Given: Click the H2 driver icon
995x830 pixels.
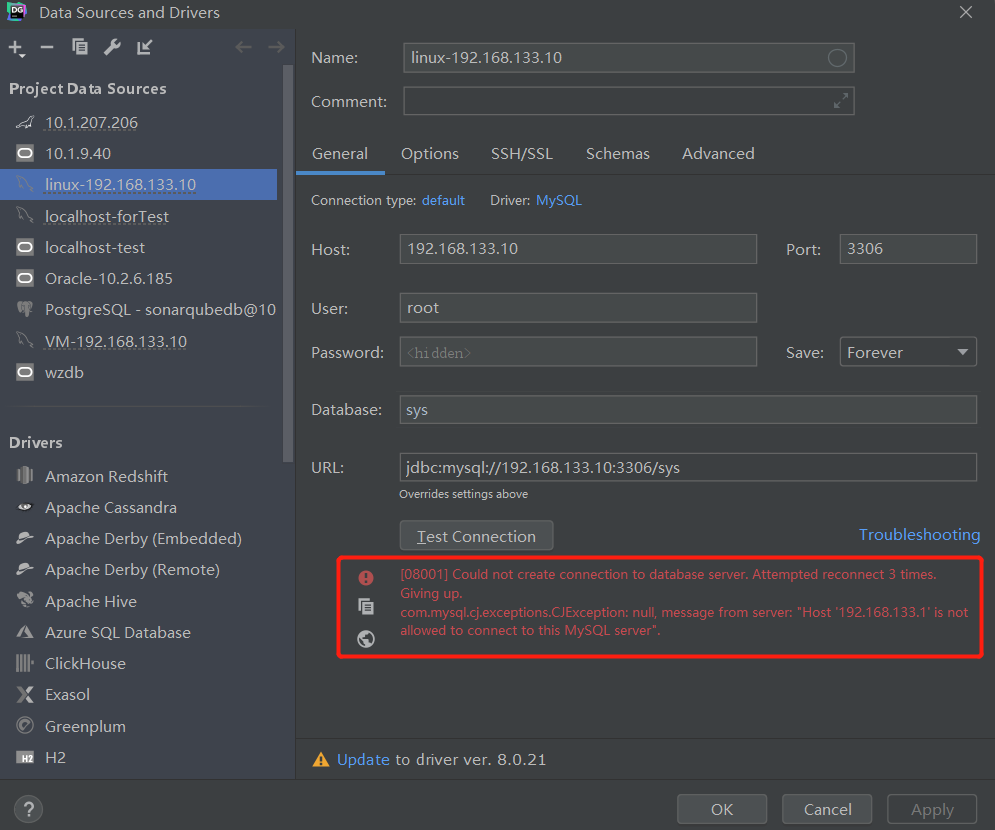Looking at the screenshot, I should [25, 758].
